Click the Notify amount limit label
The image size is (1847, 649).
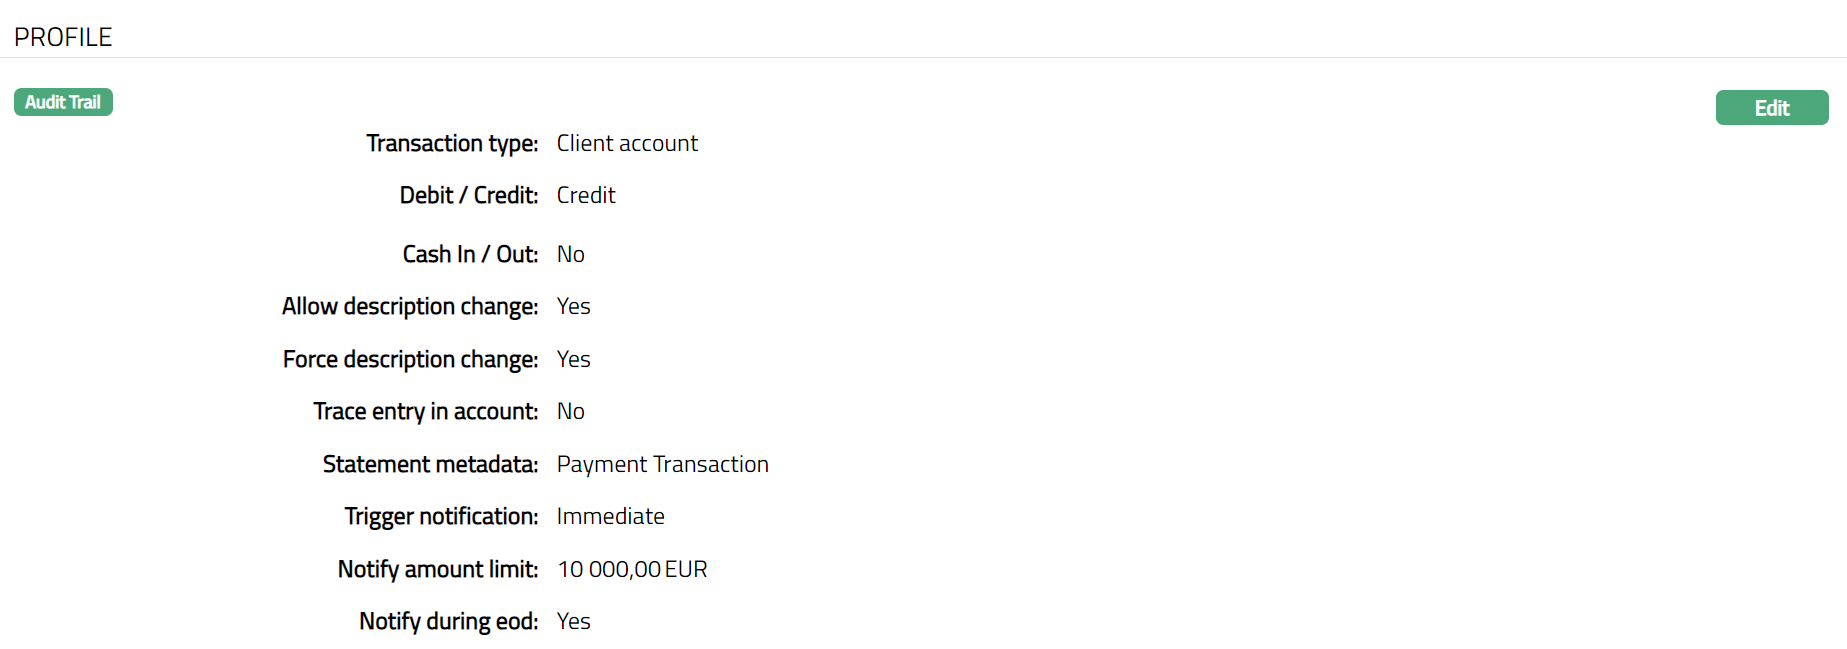click(437, 569)
